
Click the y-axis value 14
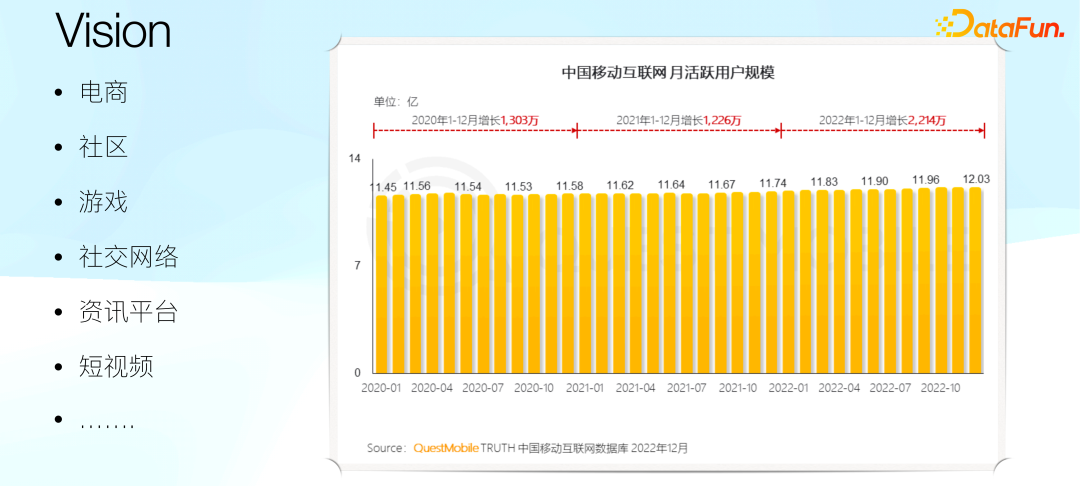tap(355, 158)
